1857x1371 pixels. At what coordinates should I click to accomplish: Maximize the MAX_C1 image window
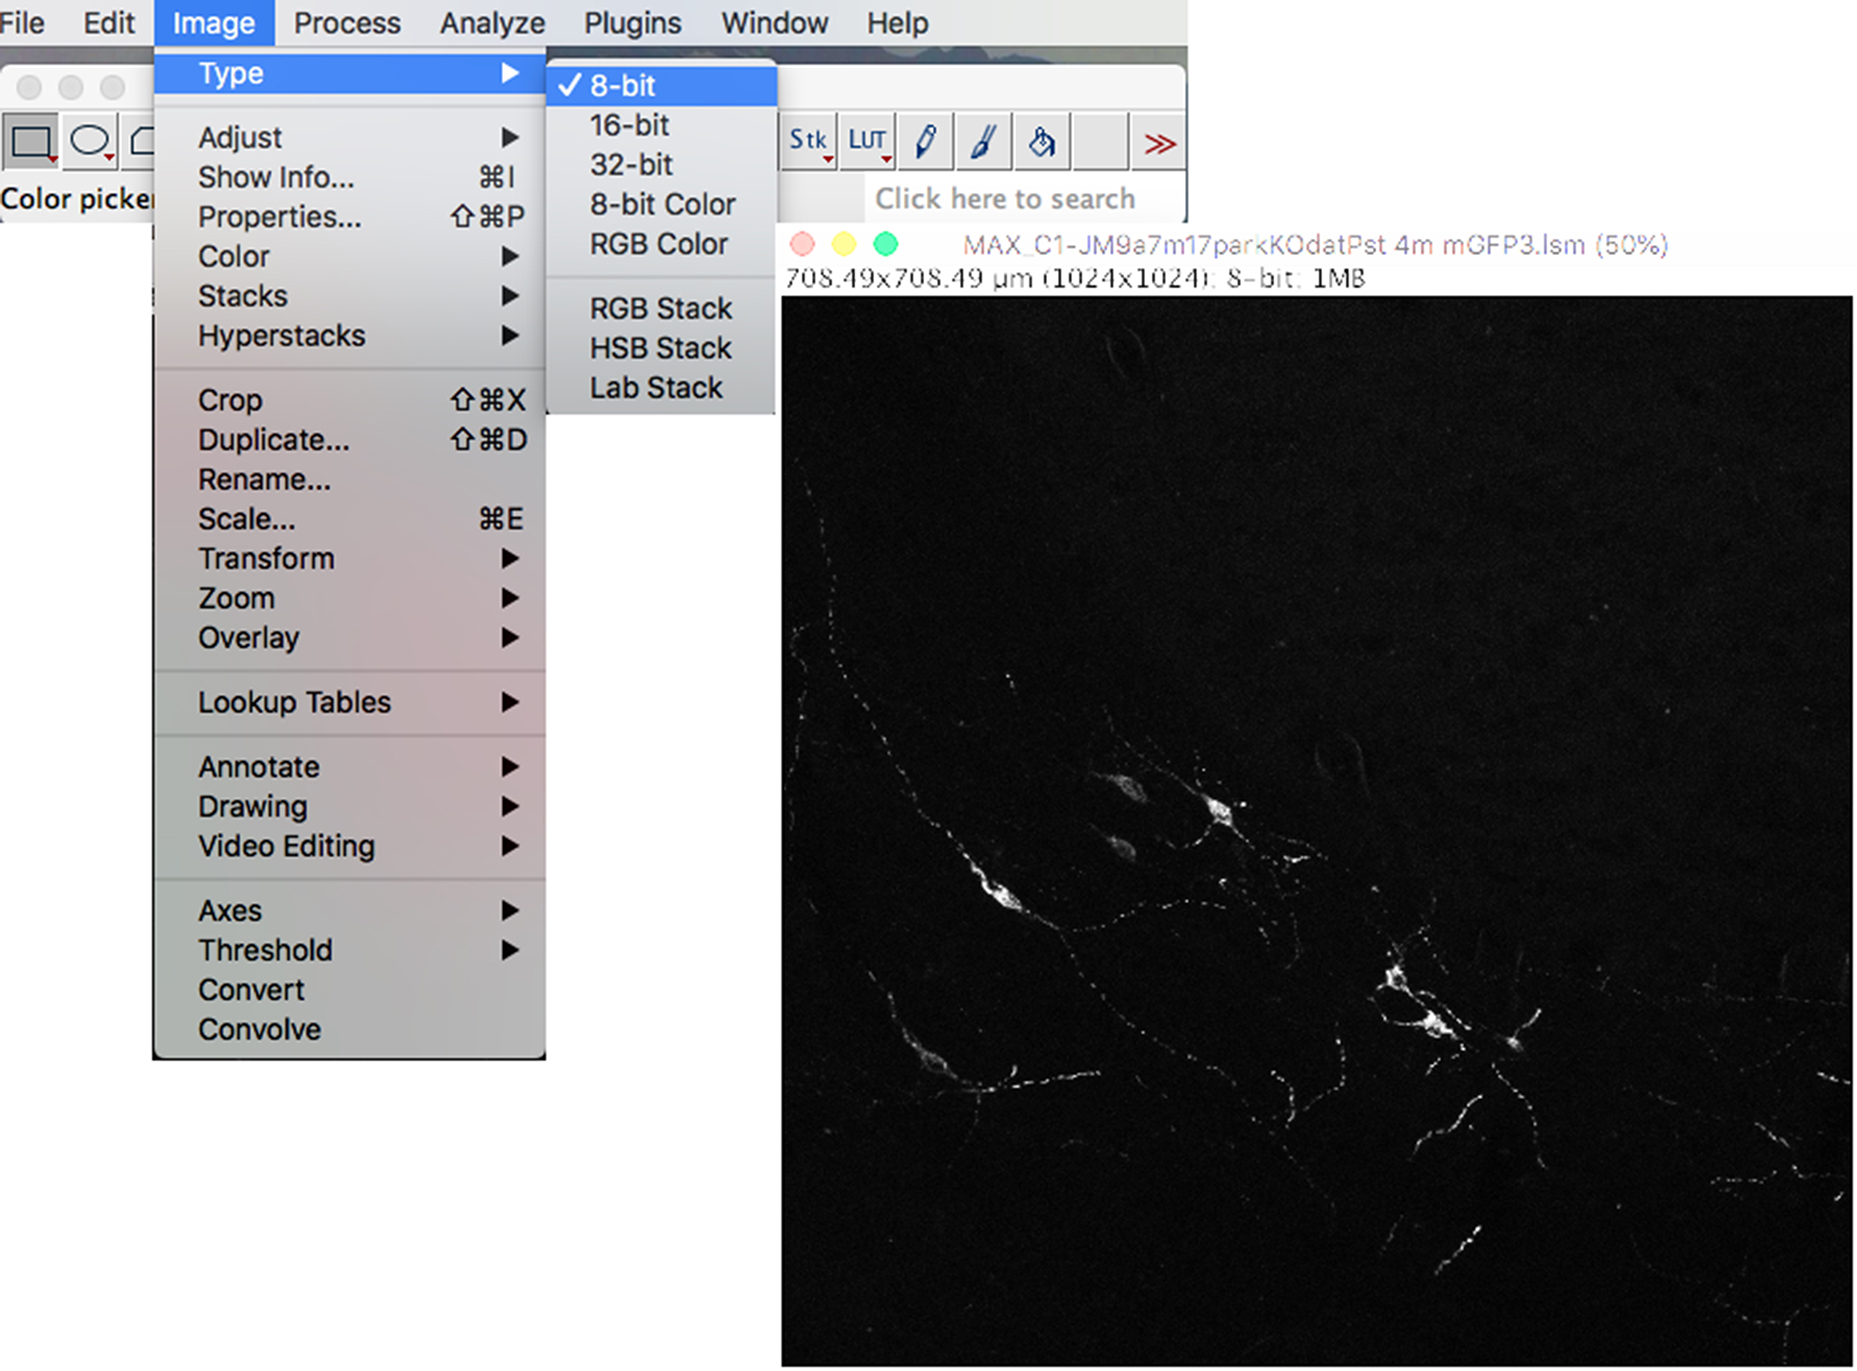886,244
